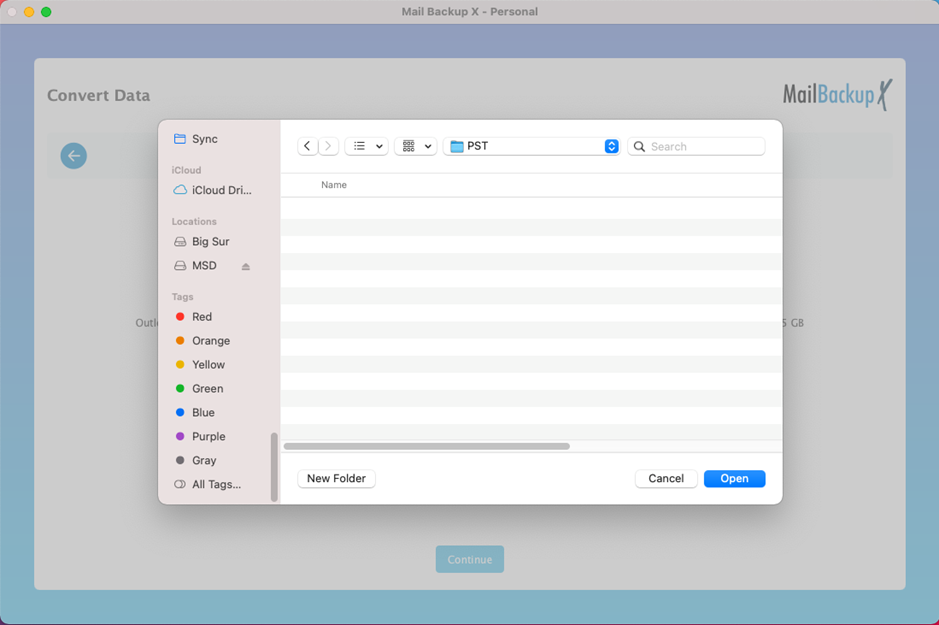Click the Open button
Screen dimensions: 939x625
pyautogui.click(x=734, y=478)
